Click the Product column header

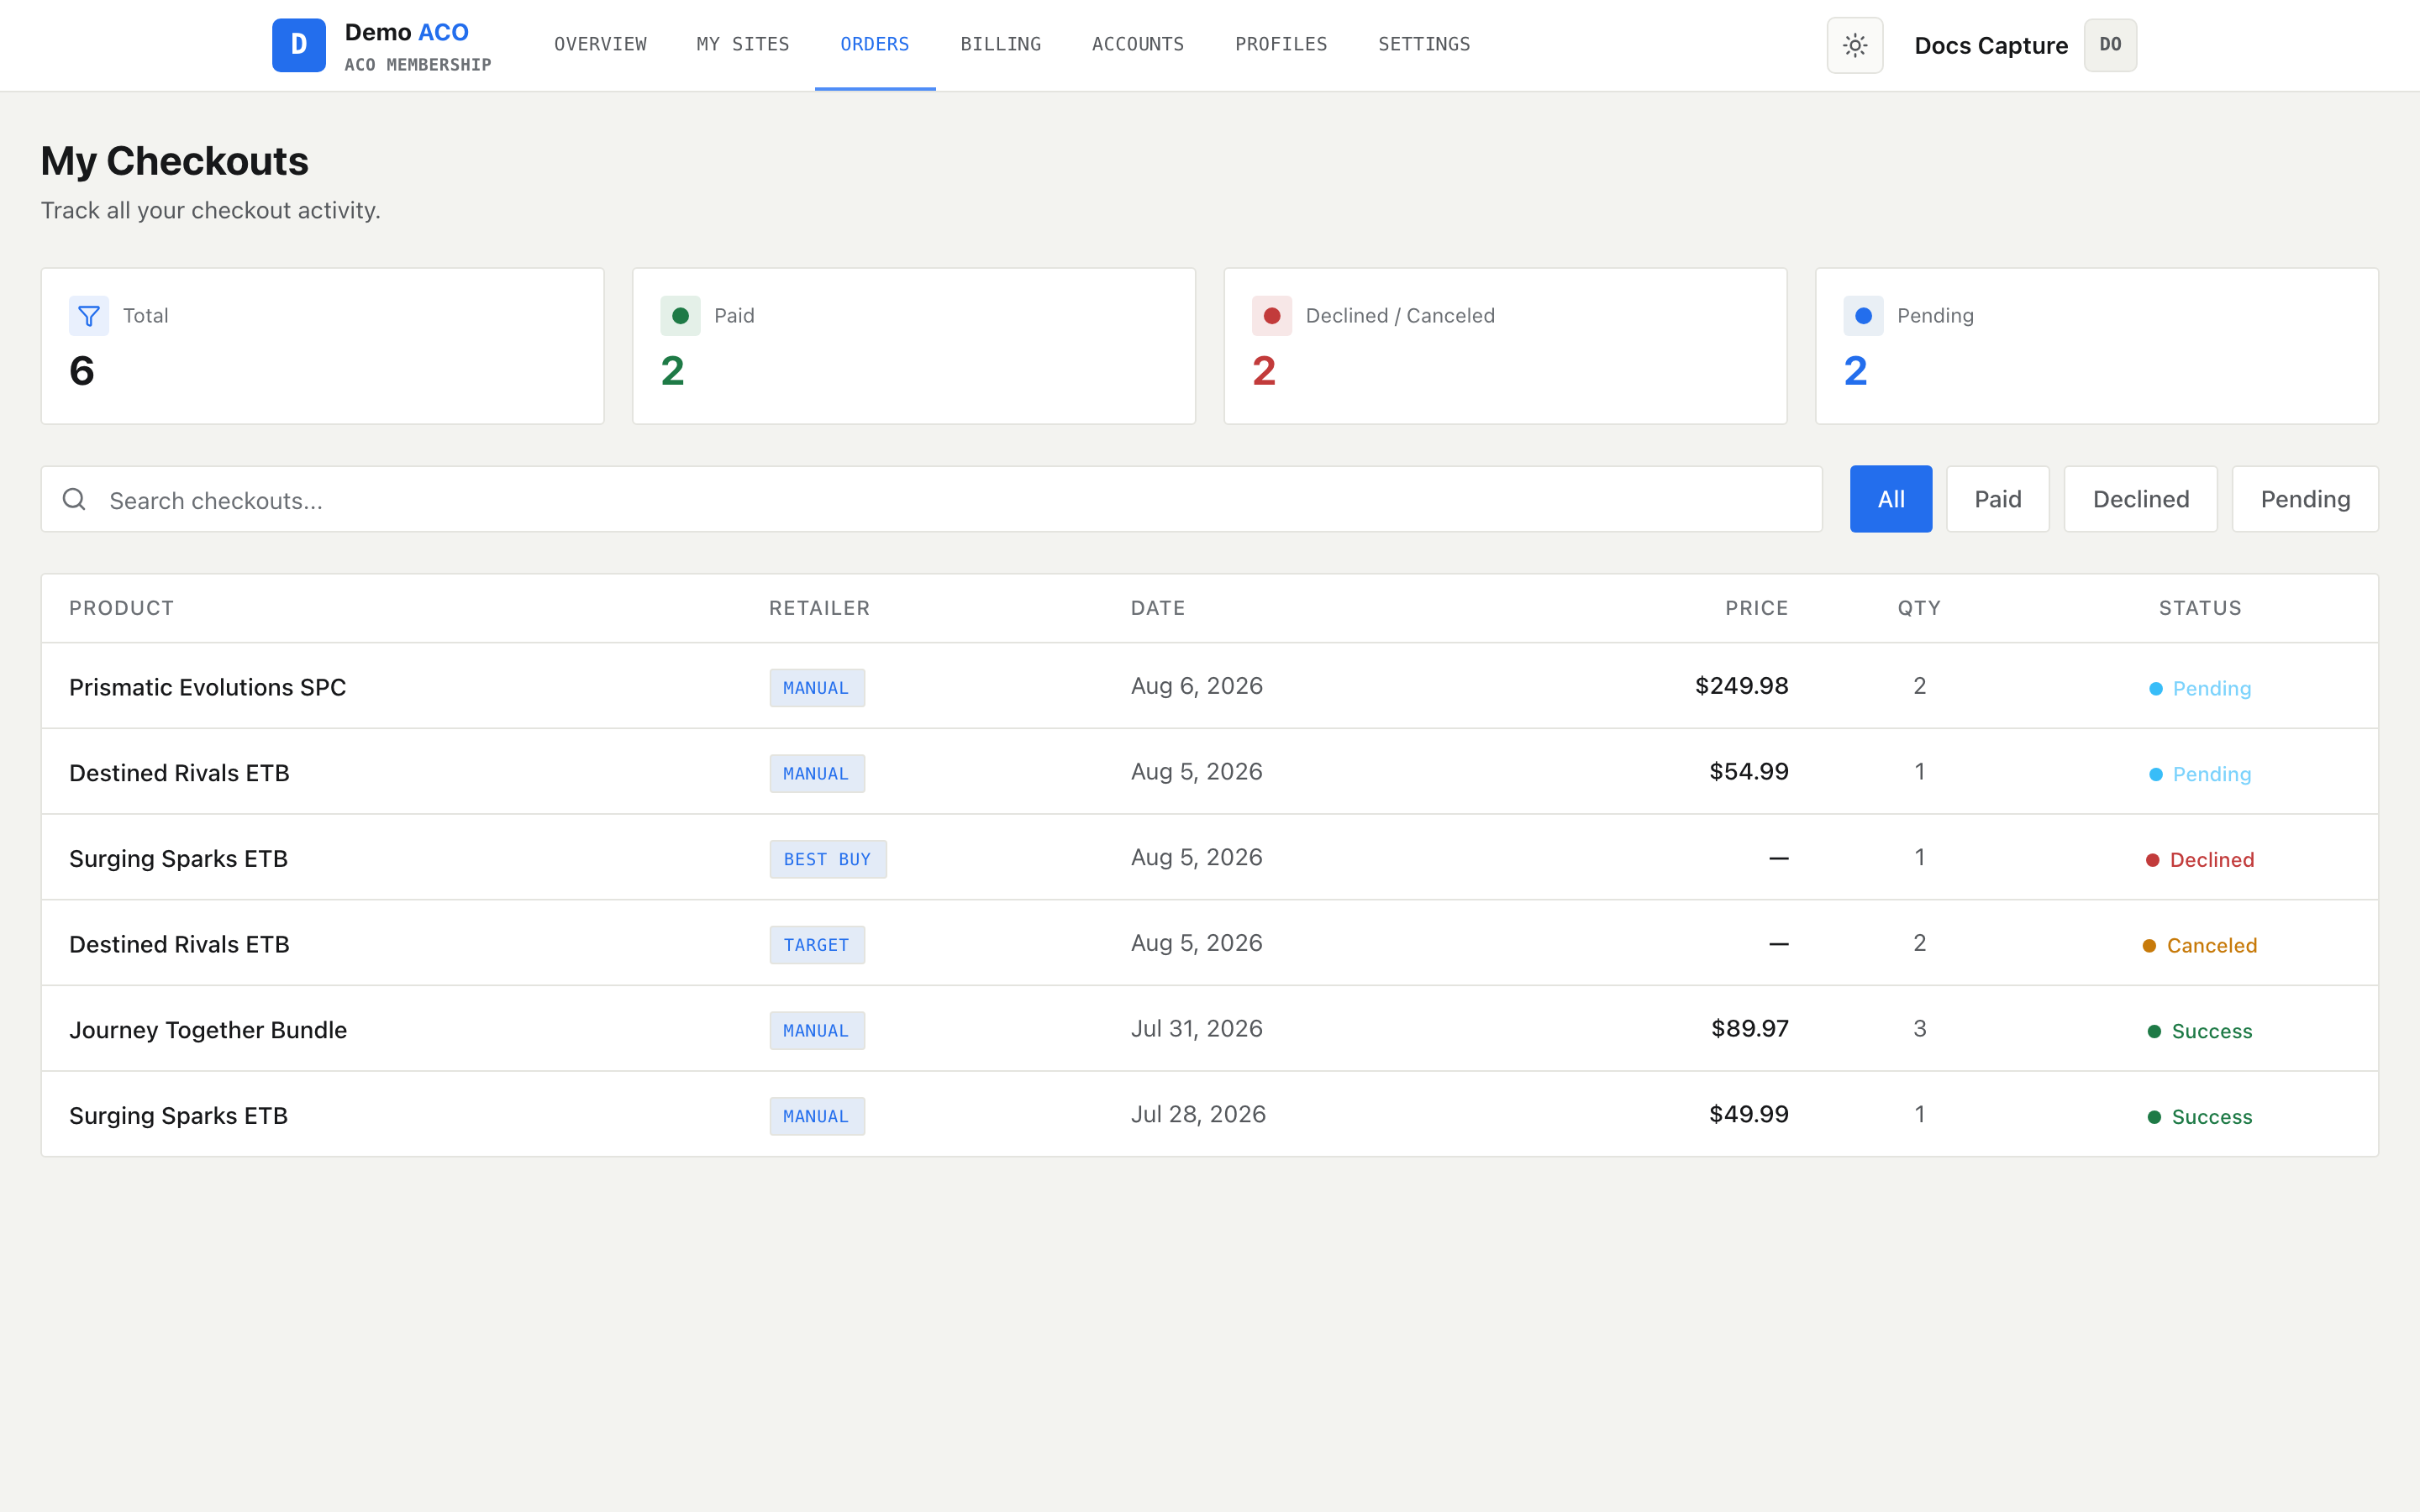click(x=121, y=608)
